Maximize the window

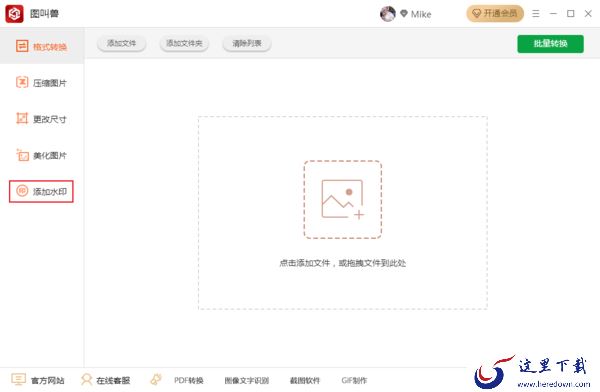pyautogui.click(x=571, y=14)
